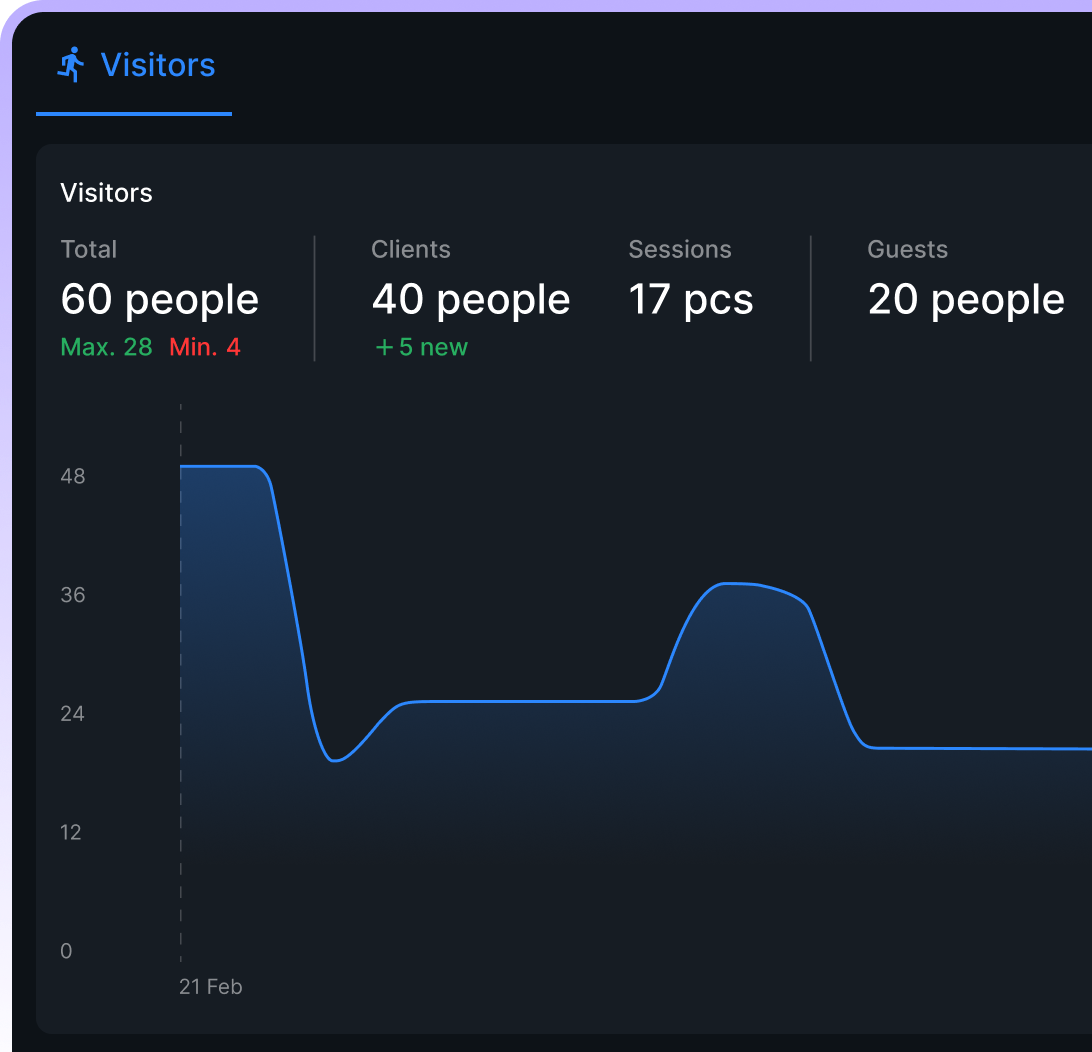Click the 24 y-axis label

point(73,714)
